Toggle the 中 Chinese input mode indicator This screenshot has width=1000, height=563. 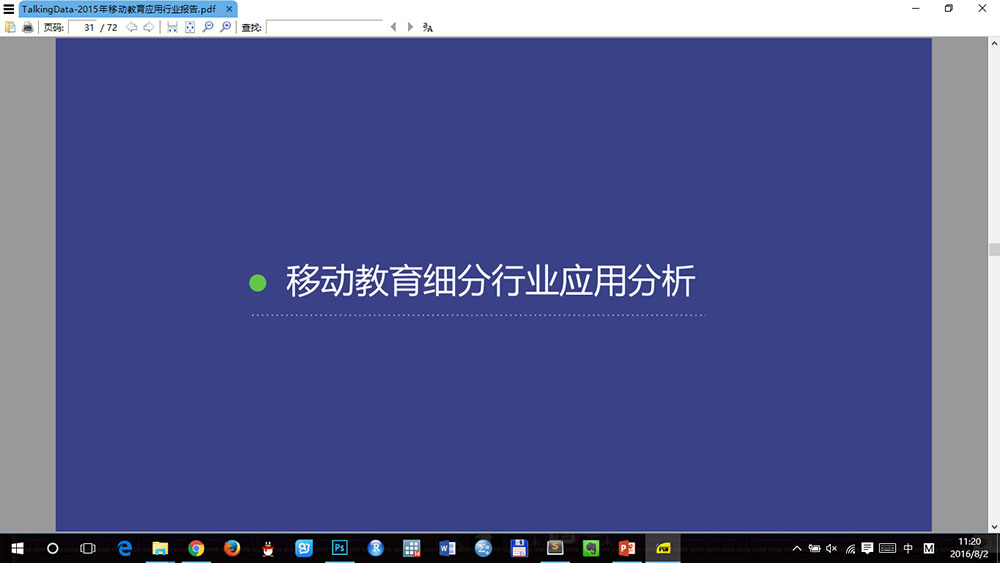point(908,548)
